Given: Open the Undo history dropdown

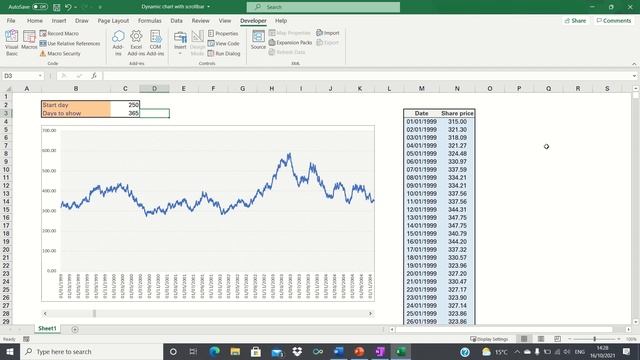Looking at the screenshot, I should [76, 7].
